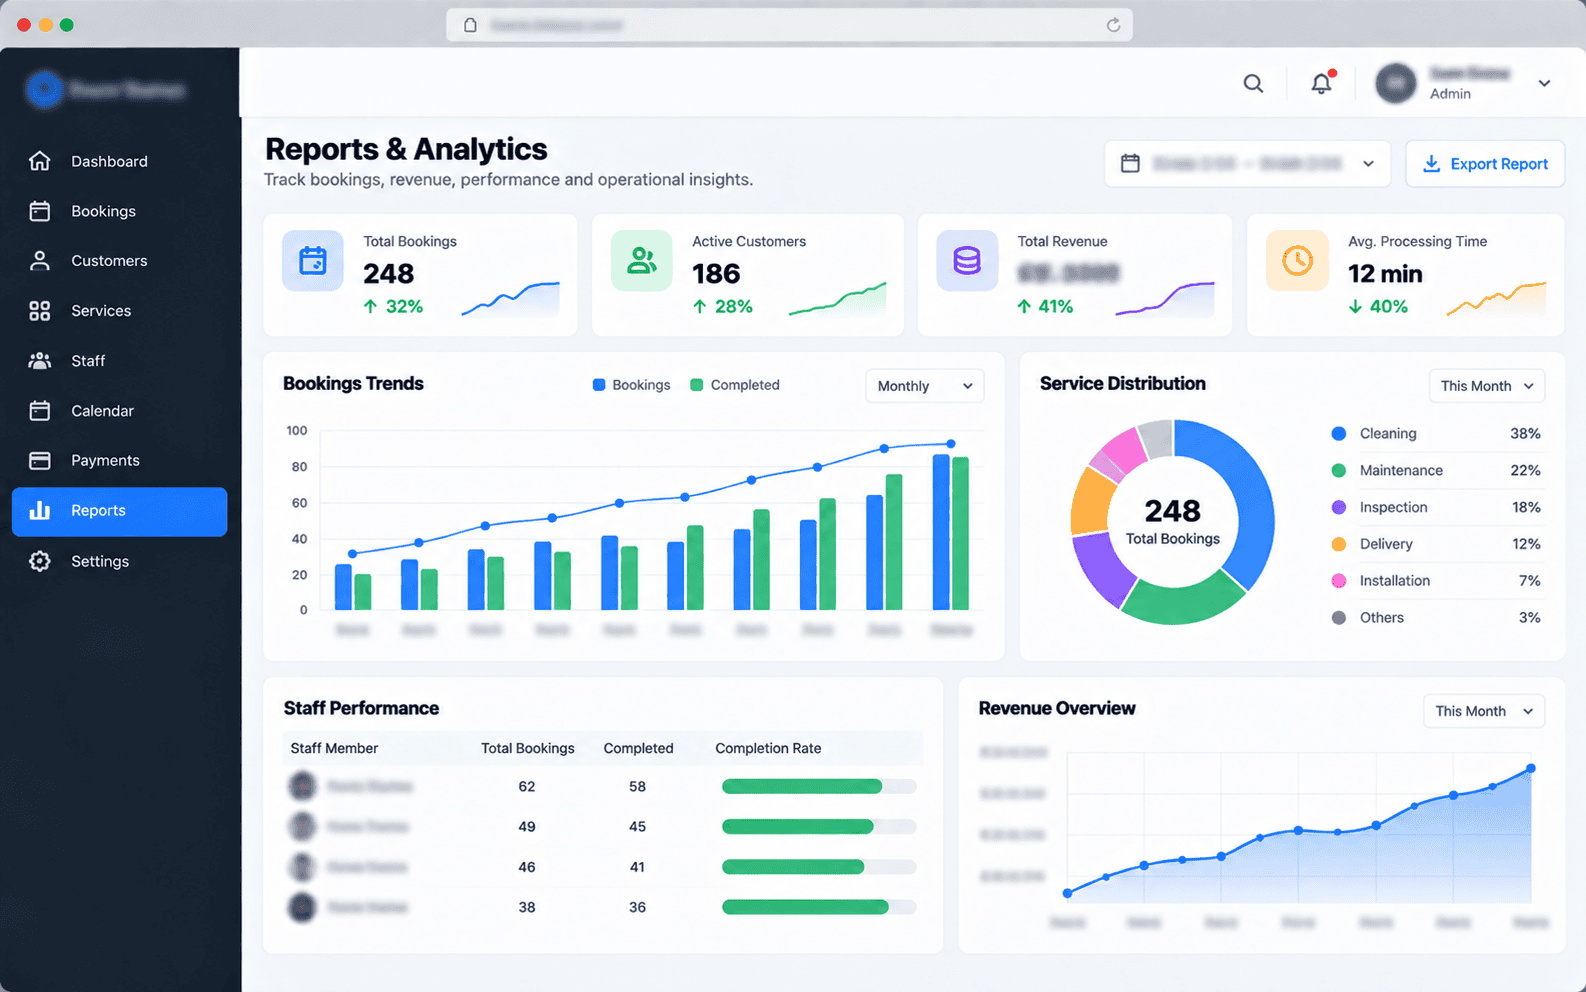Click the Others legend label
This screenshot has width=1586, height=992.
1382,618
